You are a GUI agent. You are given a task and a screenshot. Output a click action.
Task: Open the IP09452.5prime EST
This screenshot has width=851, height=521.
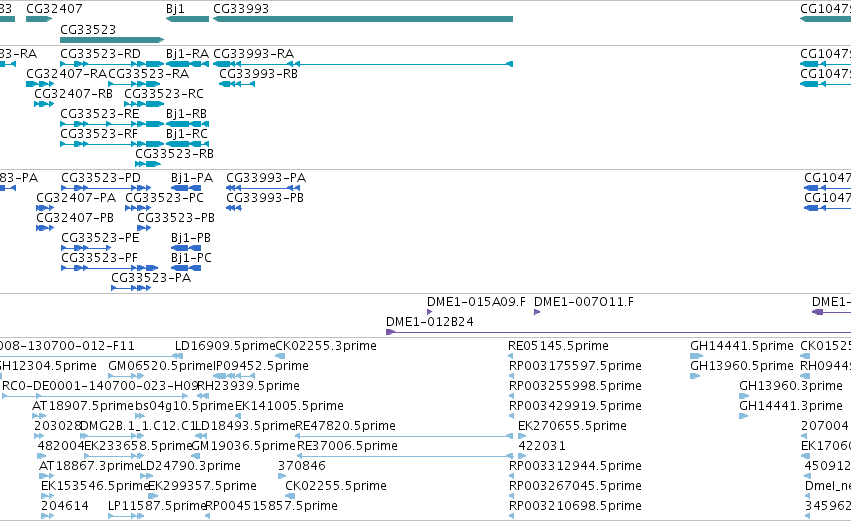(x=234, y=376)
